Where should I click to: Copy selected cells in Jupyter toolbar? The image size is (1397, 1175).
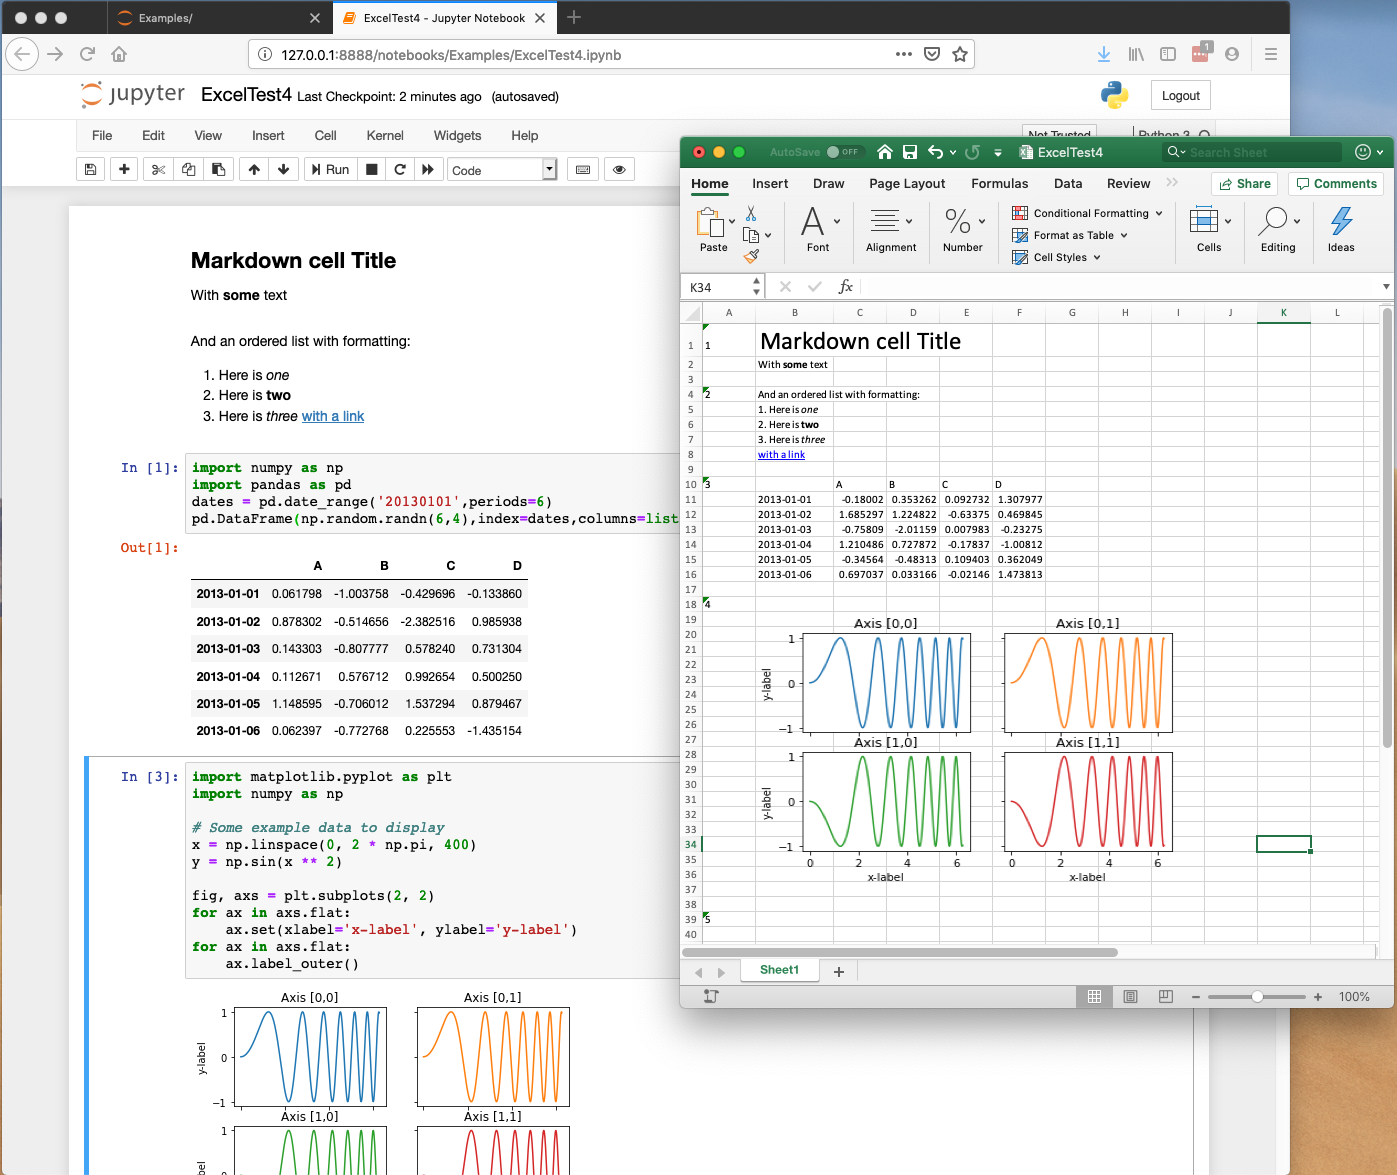tap(188, 169)
